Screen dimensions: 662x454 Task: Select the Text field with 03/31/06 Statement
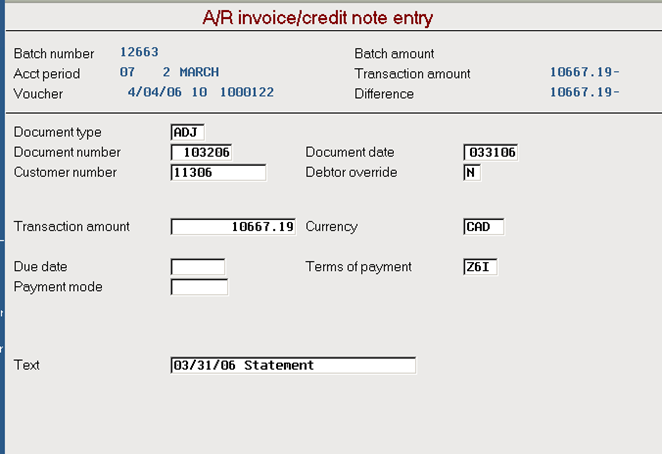293,365
